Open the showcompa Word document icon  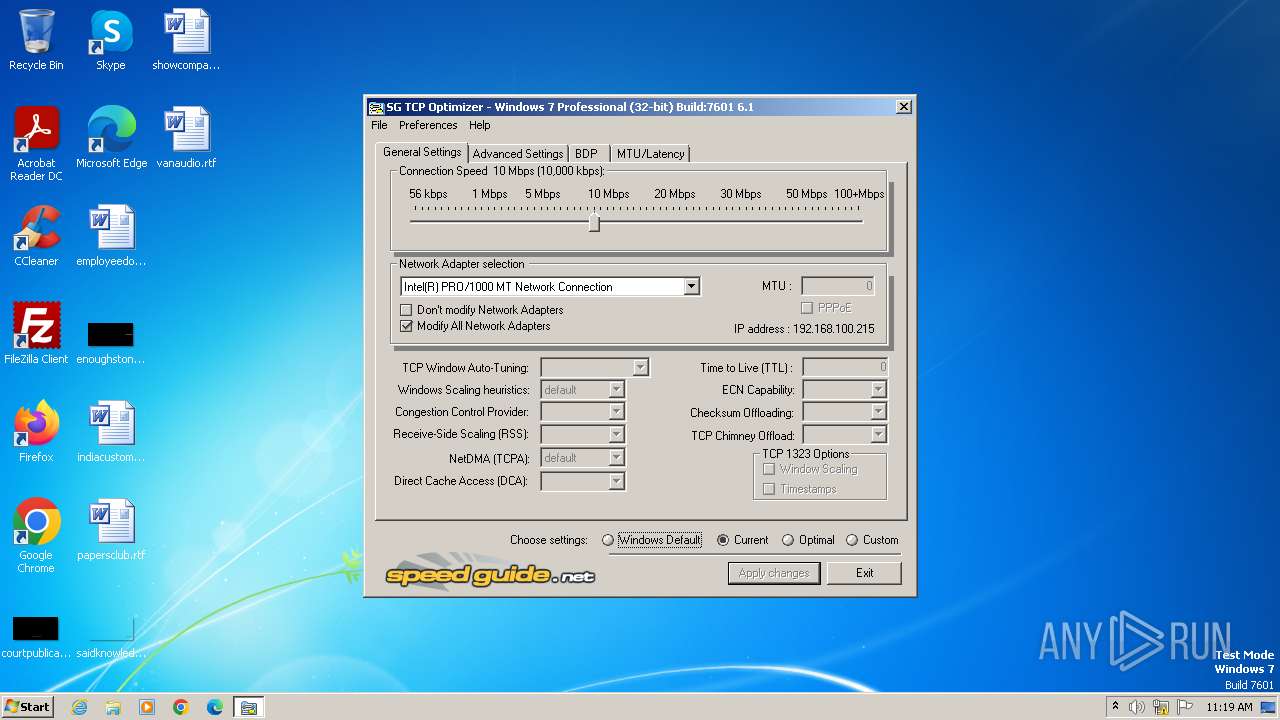[x=186, y=40]
